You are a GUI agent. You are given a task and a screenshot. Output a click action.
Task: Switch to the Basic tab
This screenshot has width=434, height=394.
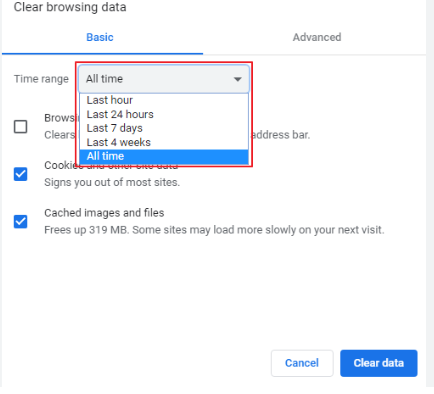(x=100, y=37)
